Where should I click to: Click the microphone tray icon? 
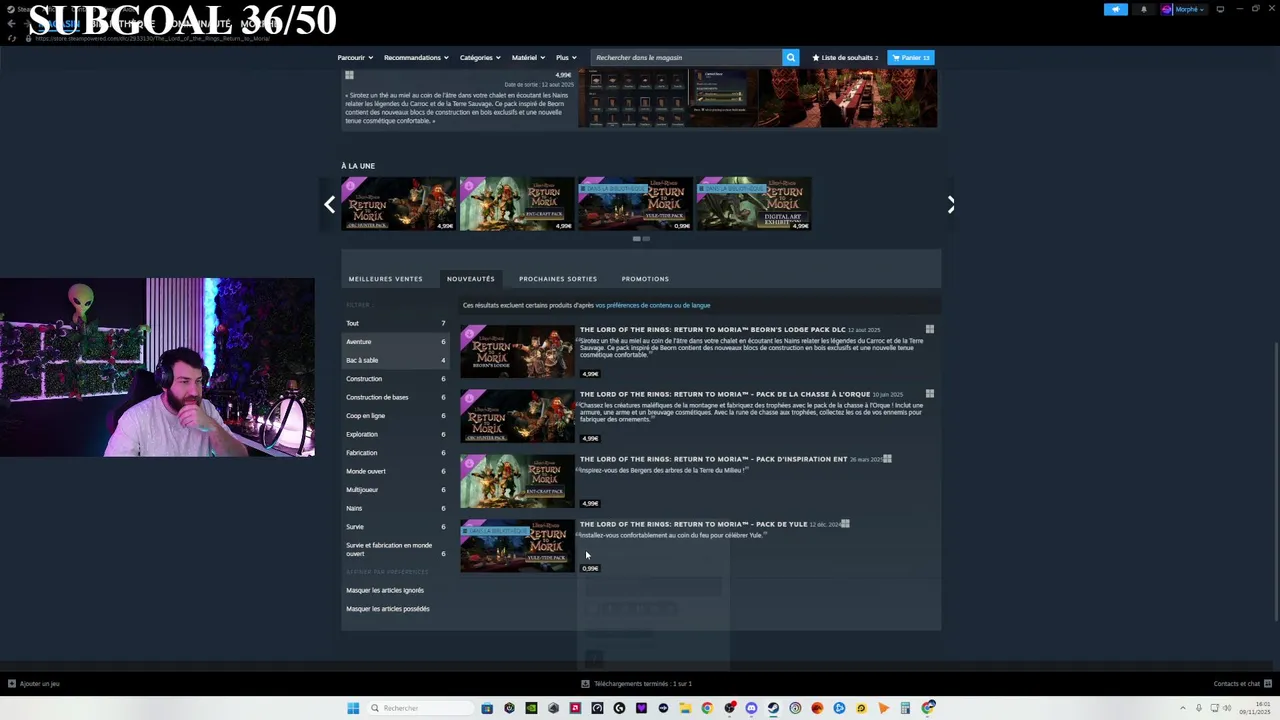1200,708
